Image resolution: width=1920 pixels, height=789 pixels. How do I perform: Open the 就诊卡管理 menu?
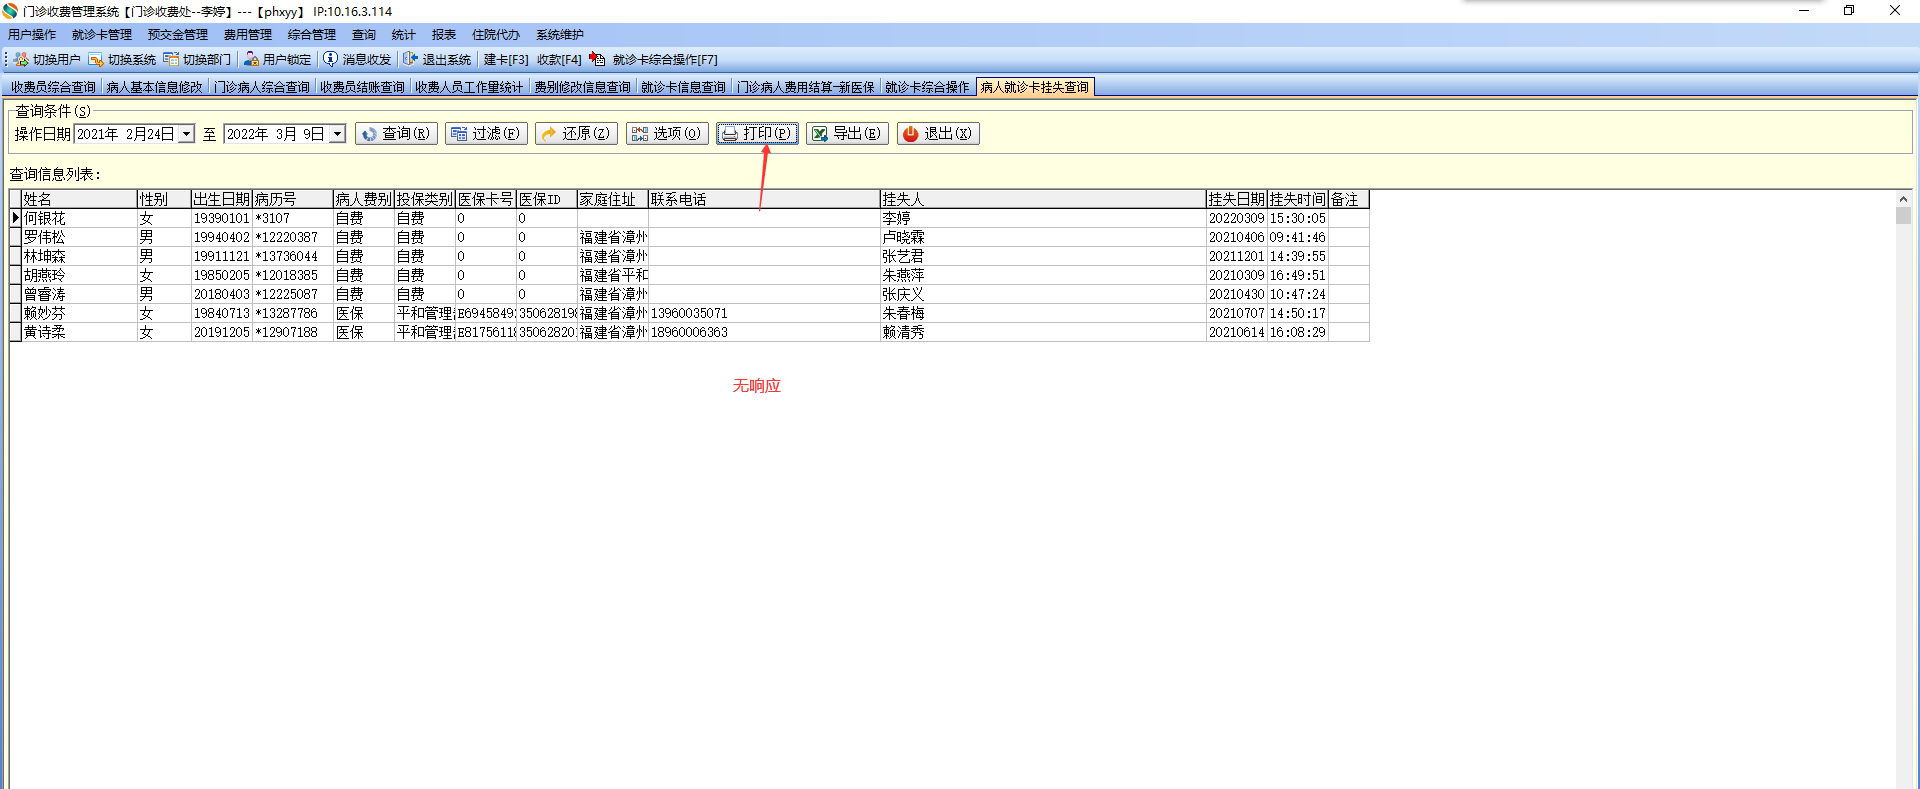coord(102,35)
